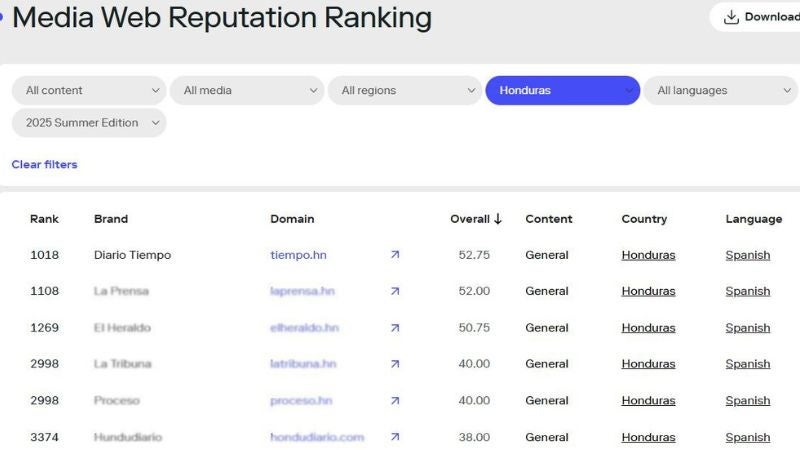Click the Country column header
The width and height of the screenshot is (800, 450).
tap(644, 219)
